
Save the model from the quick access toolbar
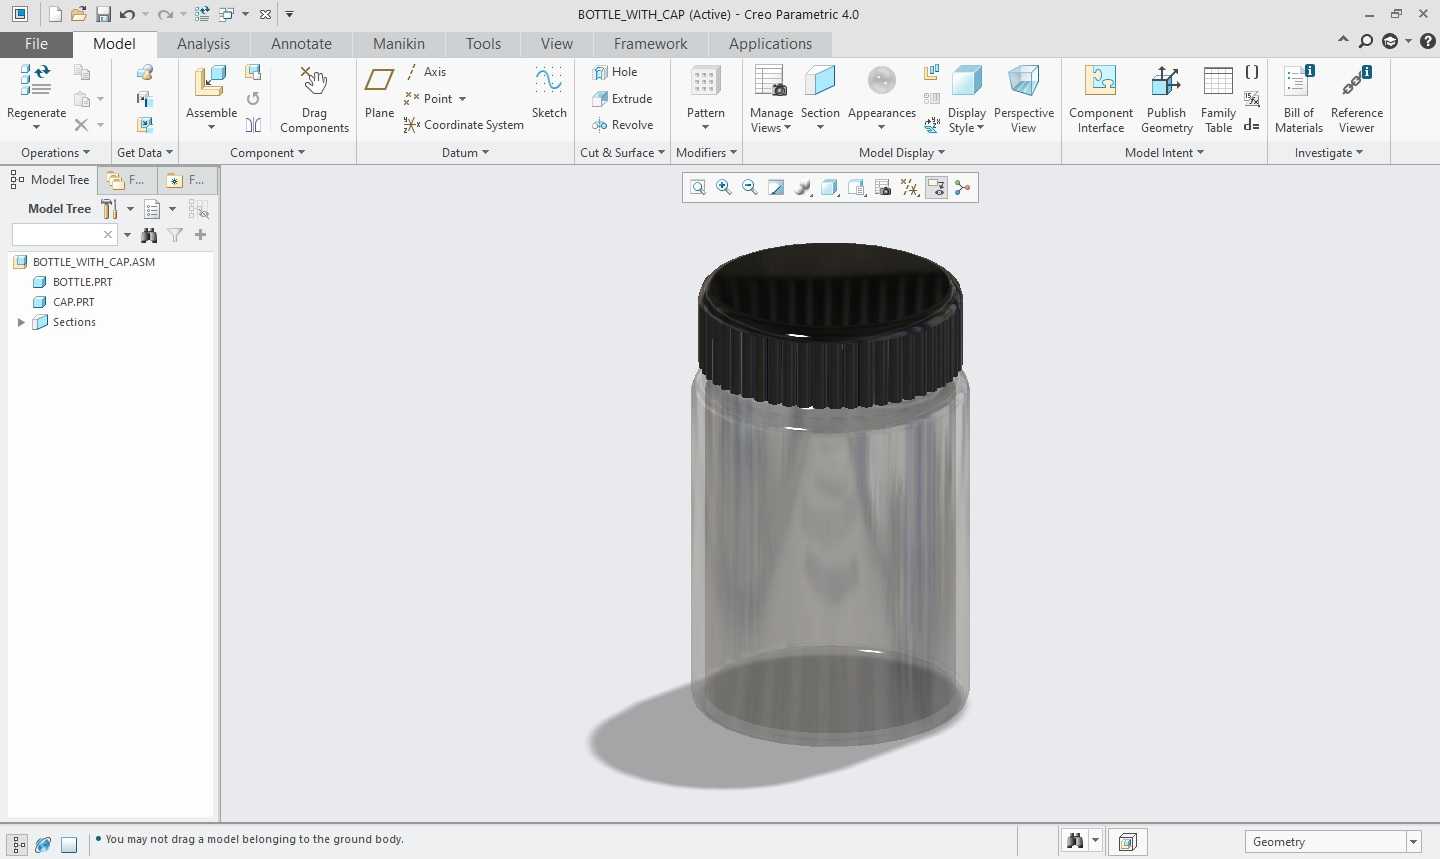[103, 14]
